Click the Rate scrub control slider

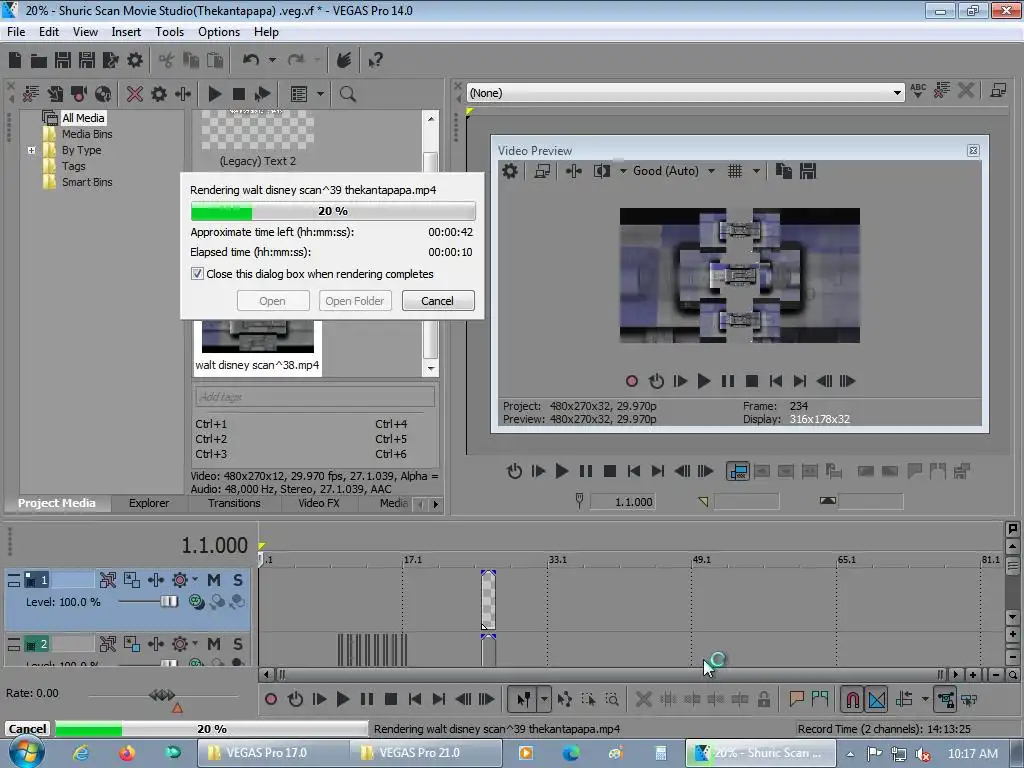click(x=162, y=695)
